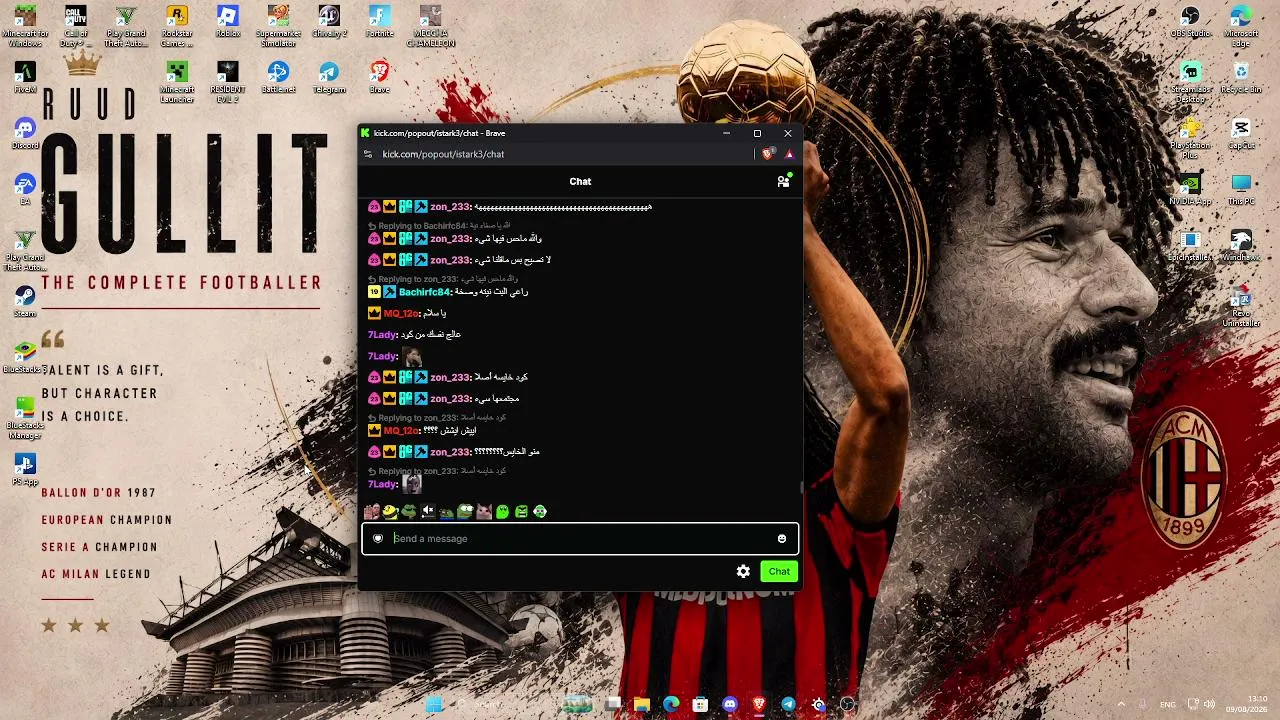Screen dimensions: 1280x720
Task: Open Chivalry 2 desktop shortcut
Action: [x=329, y=22]
